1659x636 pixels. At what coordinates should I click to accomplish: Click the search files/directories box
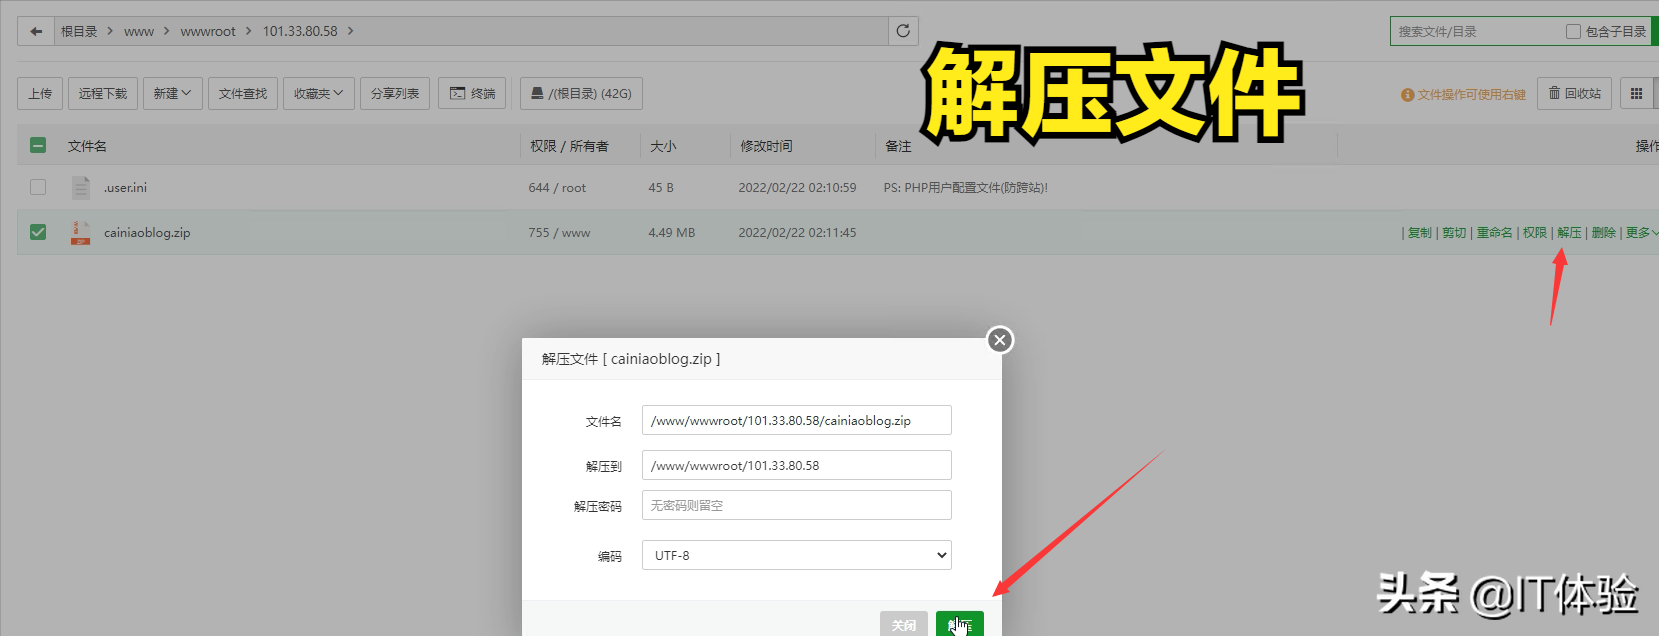[1475, 32]
